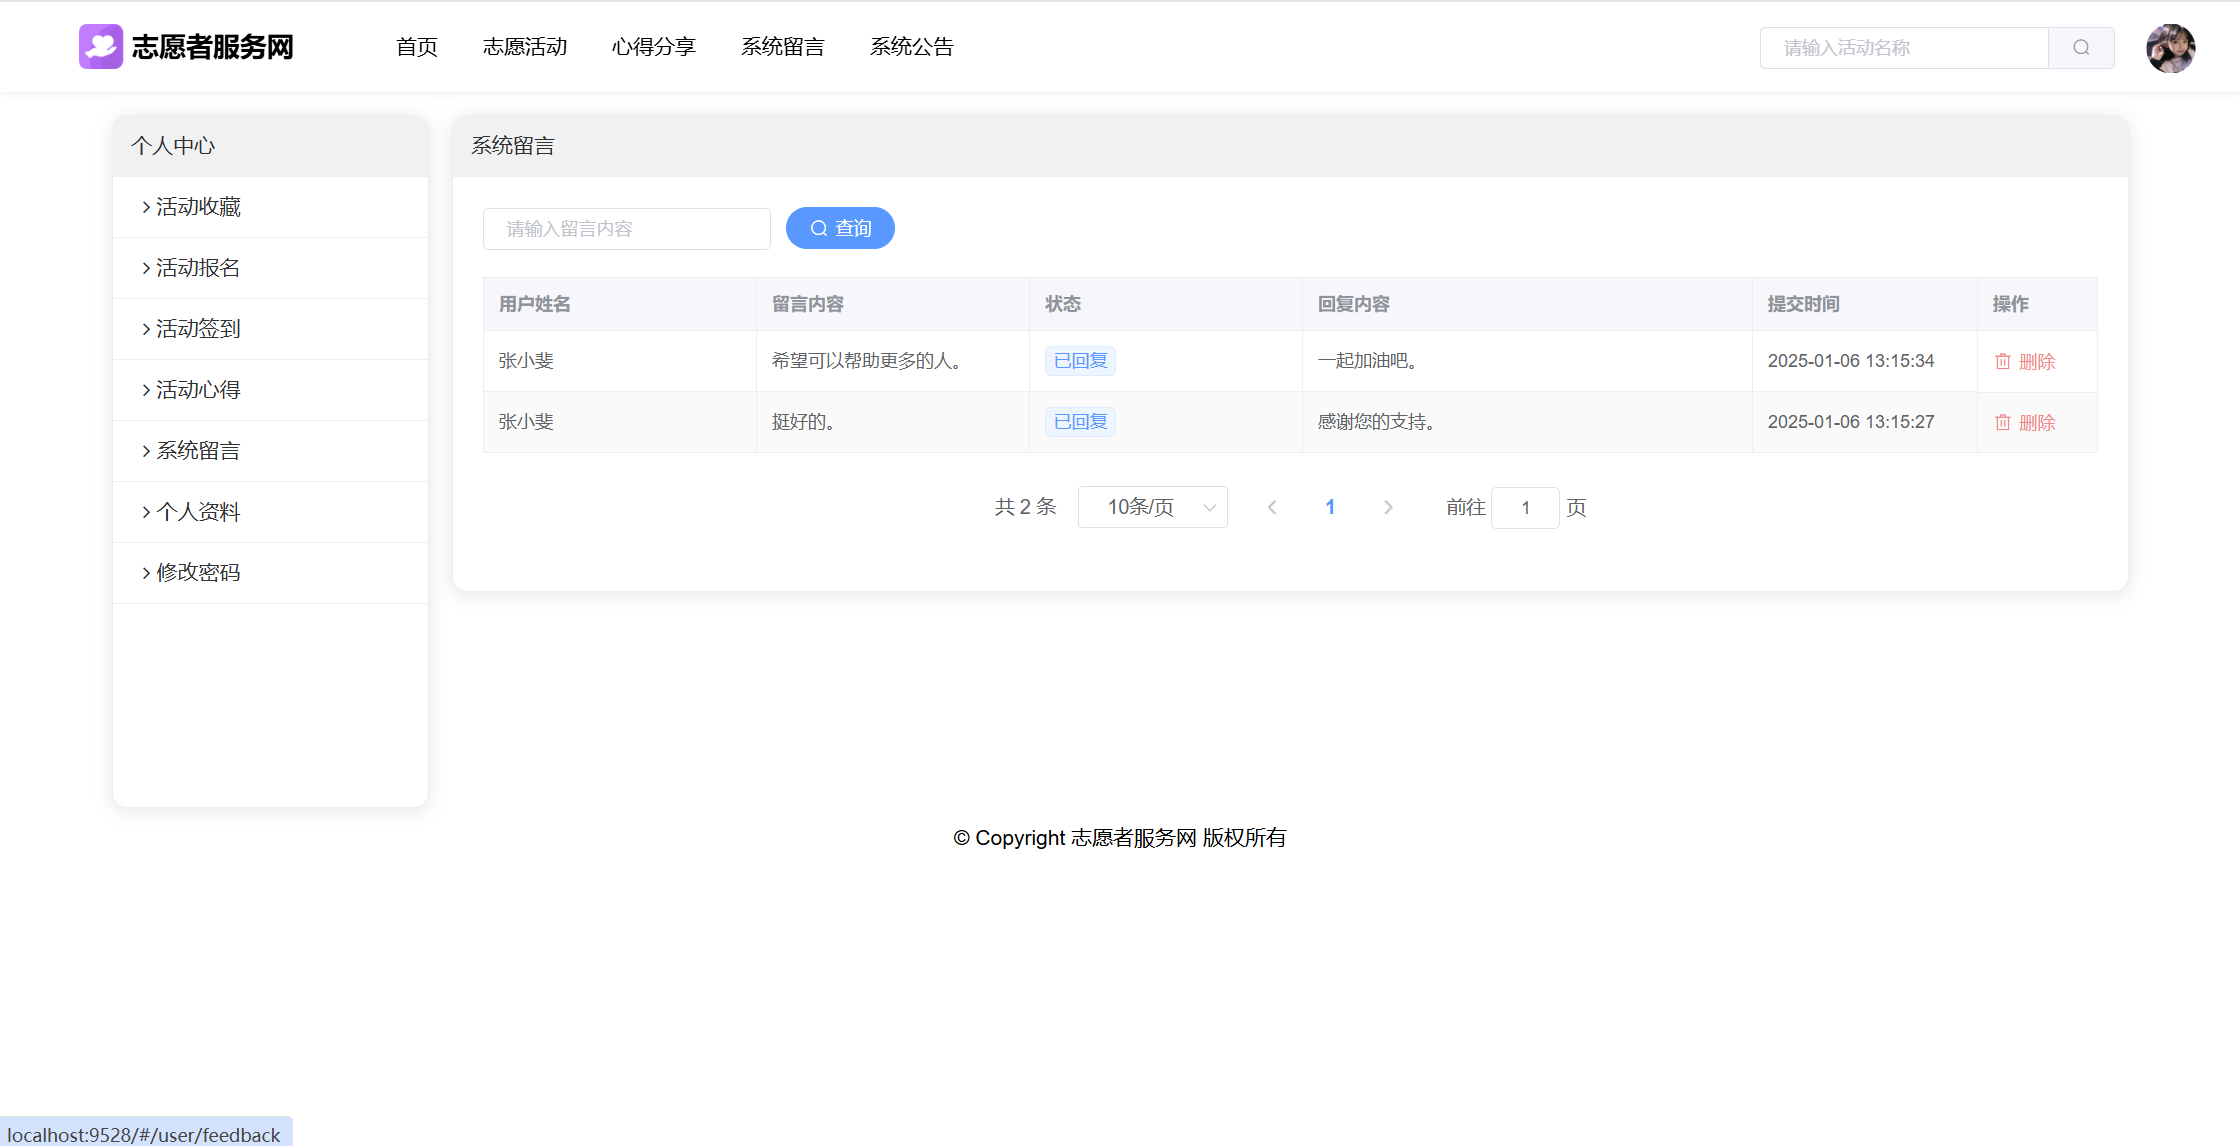The width and height of the screenshot is (2240, 1146).
Task: Delete the 希望可以帮助更多的人 message
Action: [2025, 362]
